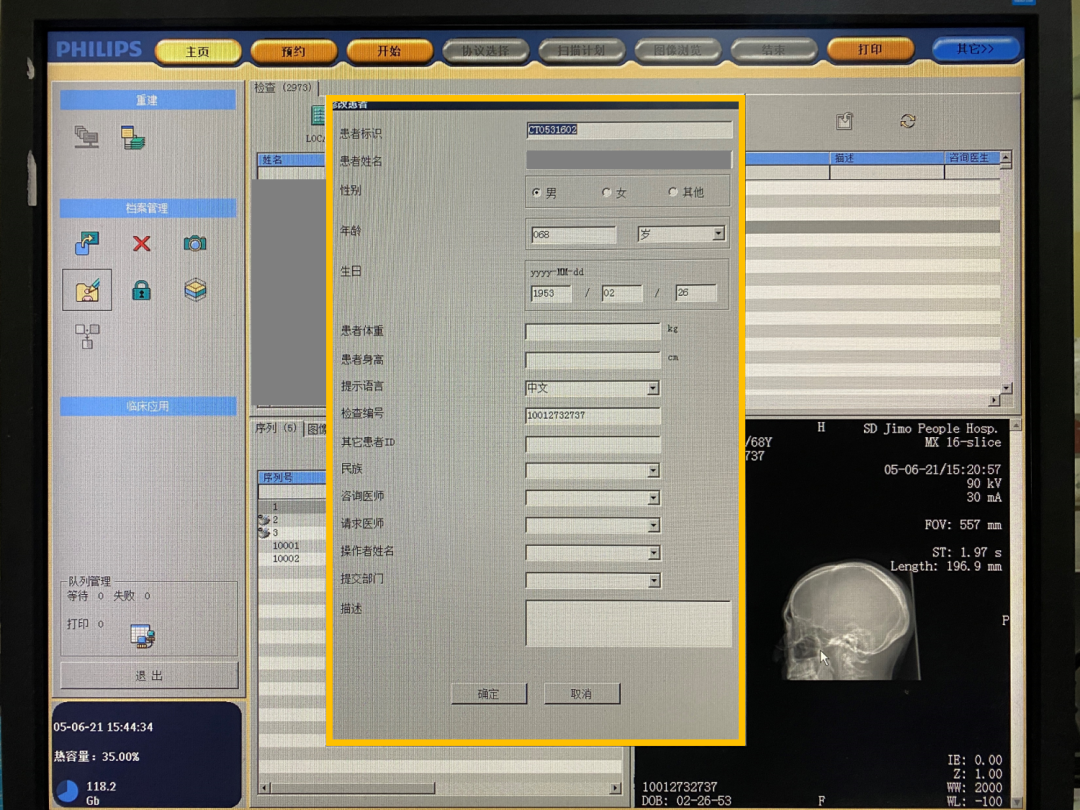1080x810 pixels.
Task: Click the 图像浏览 tab
Action: [677, 50]
